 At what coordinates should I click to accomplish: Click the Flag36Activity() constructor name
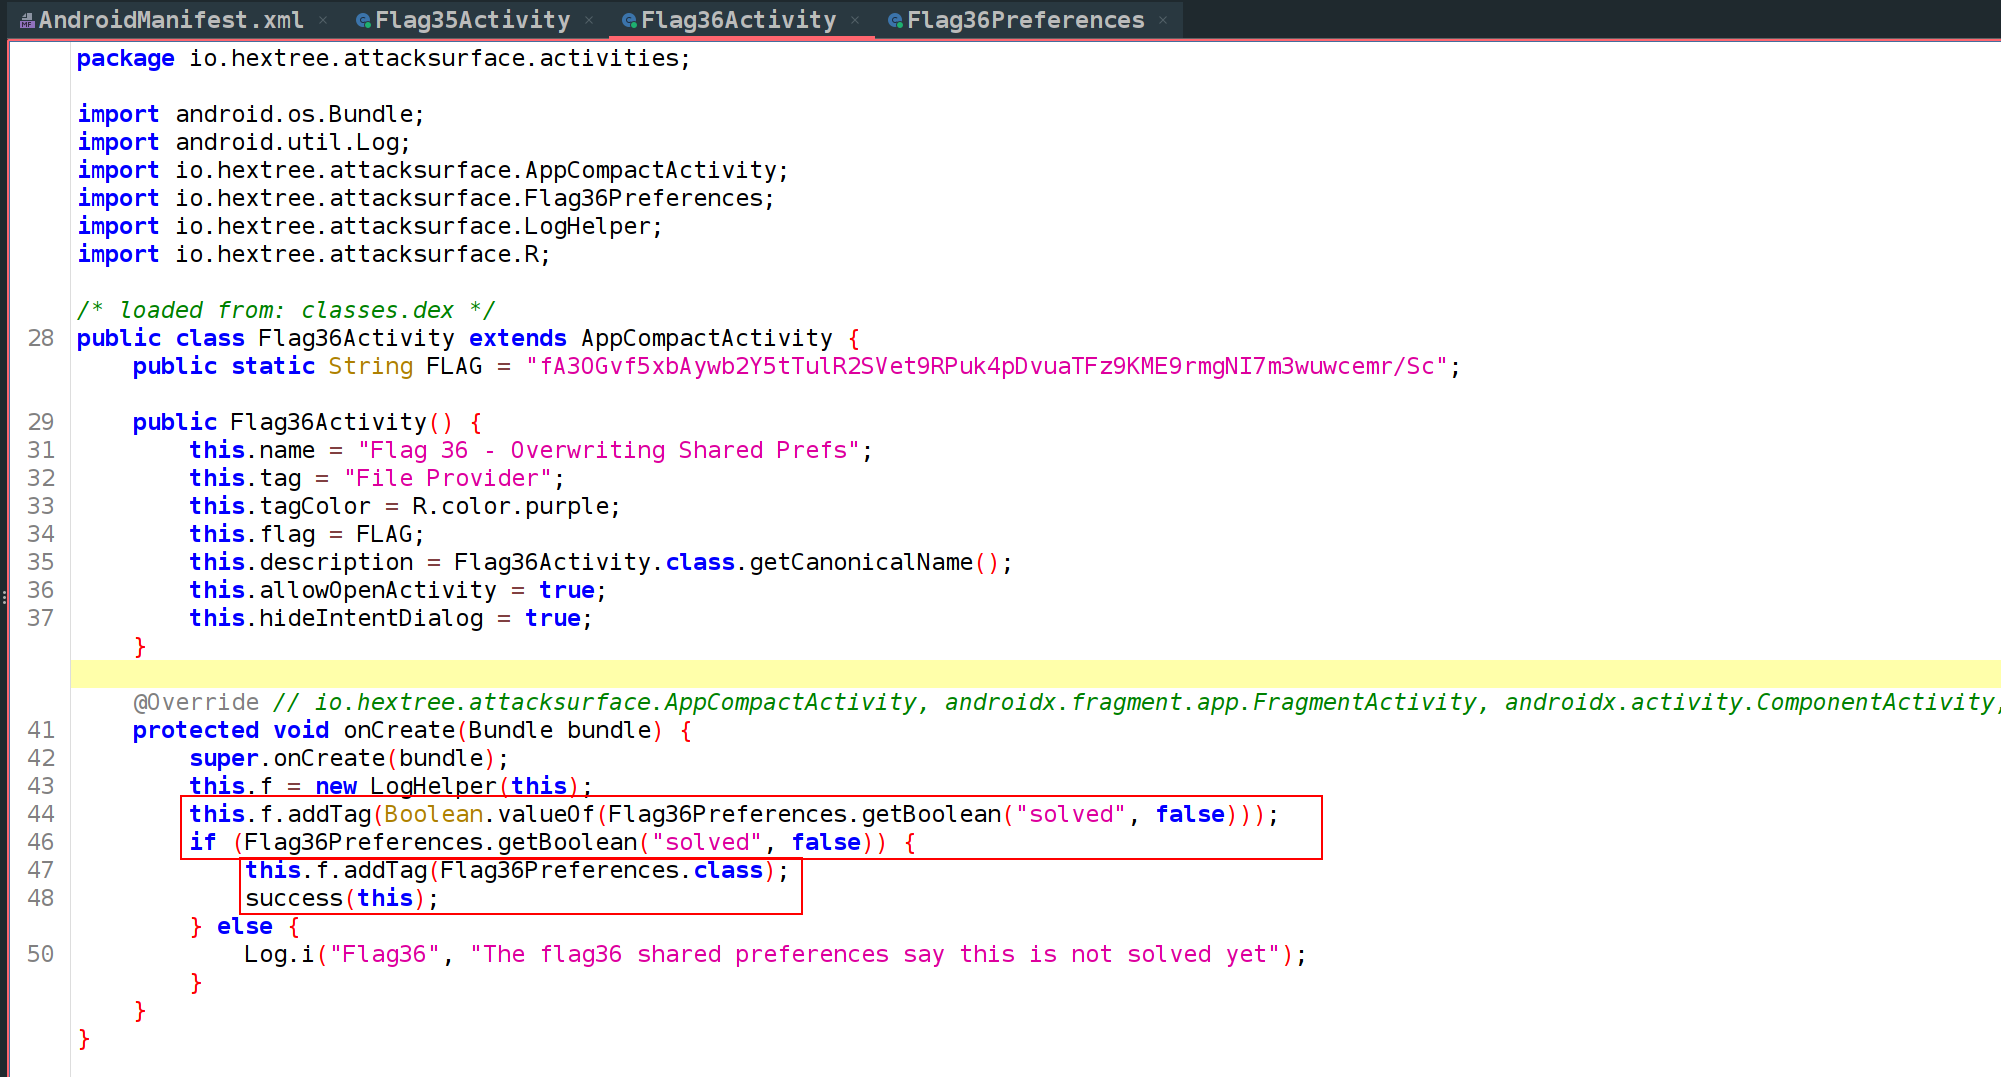click(x=328, y=422)
